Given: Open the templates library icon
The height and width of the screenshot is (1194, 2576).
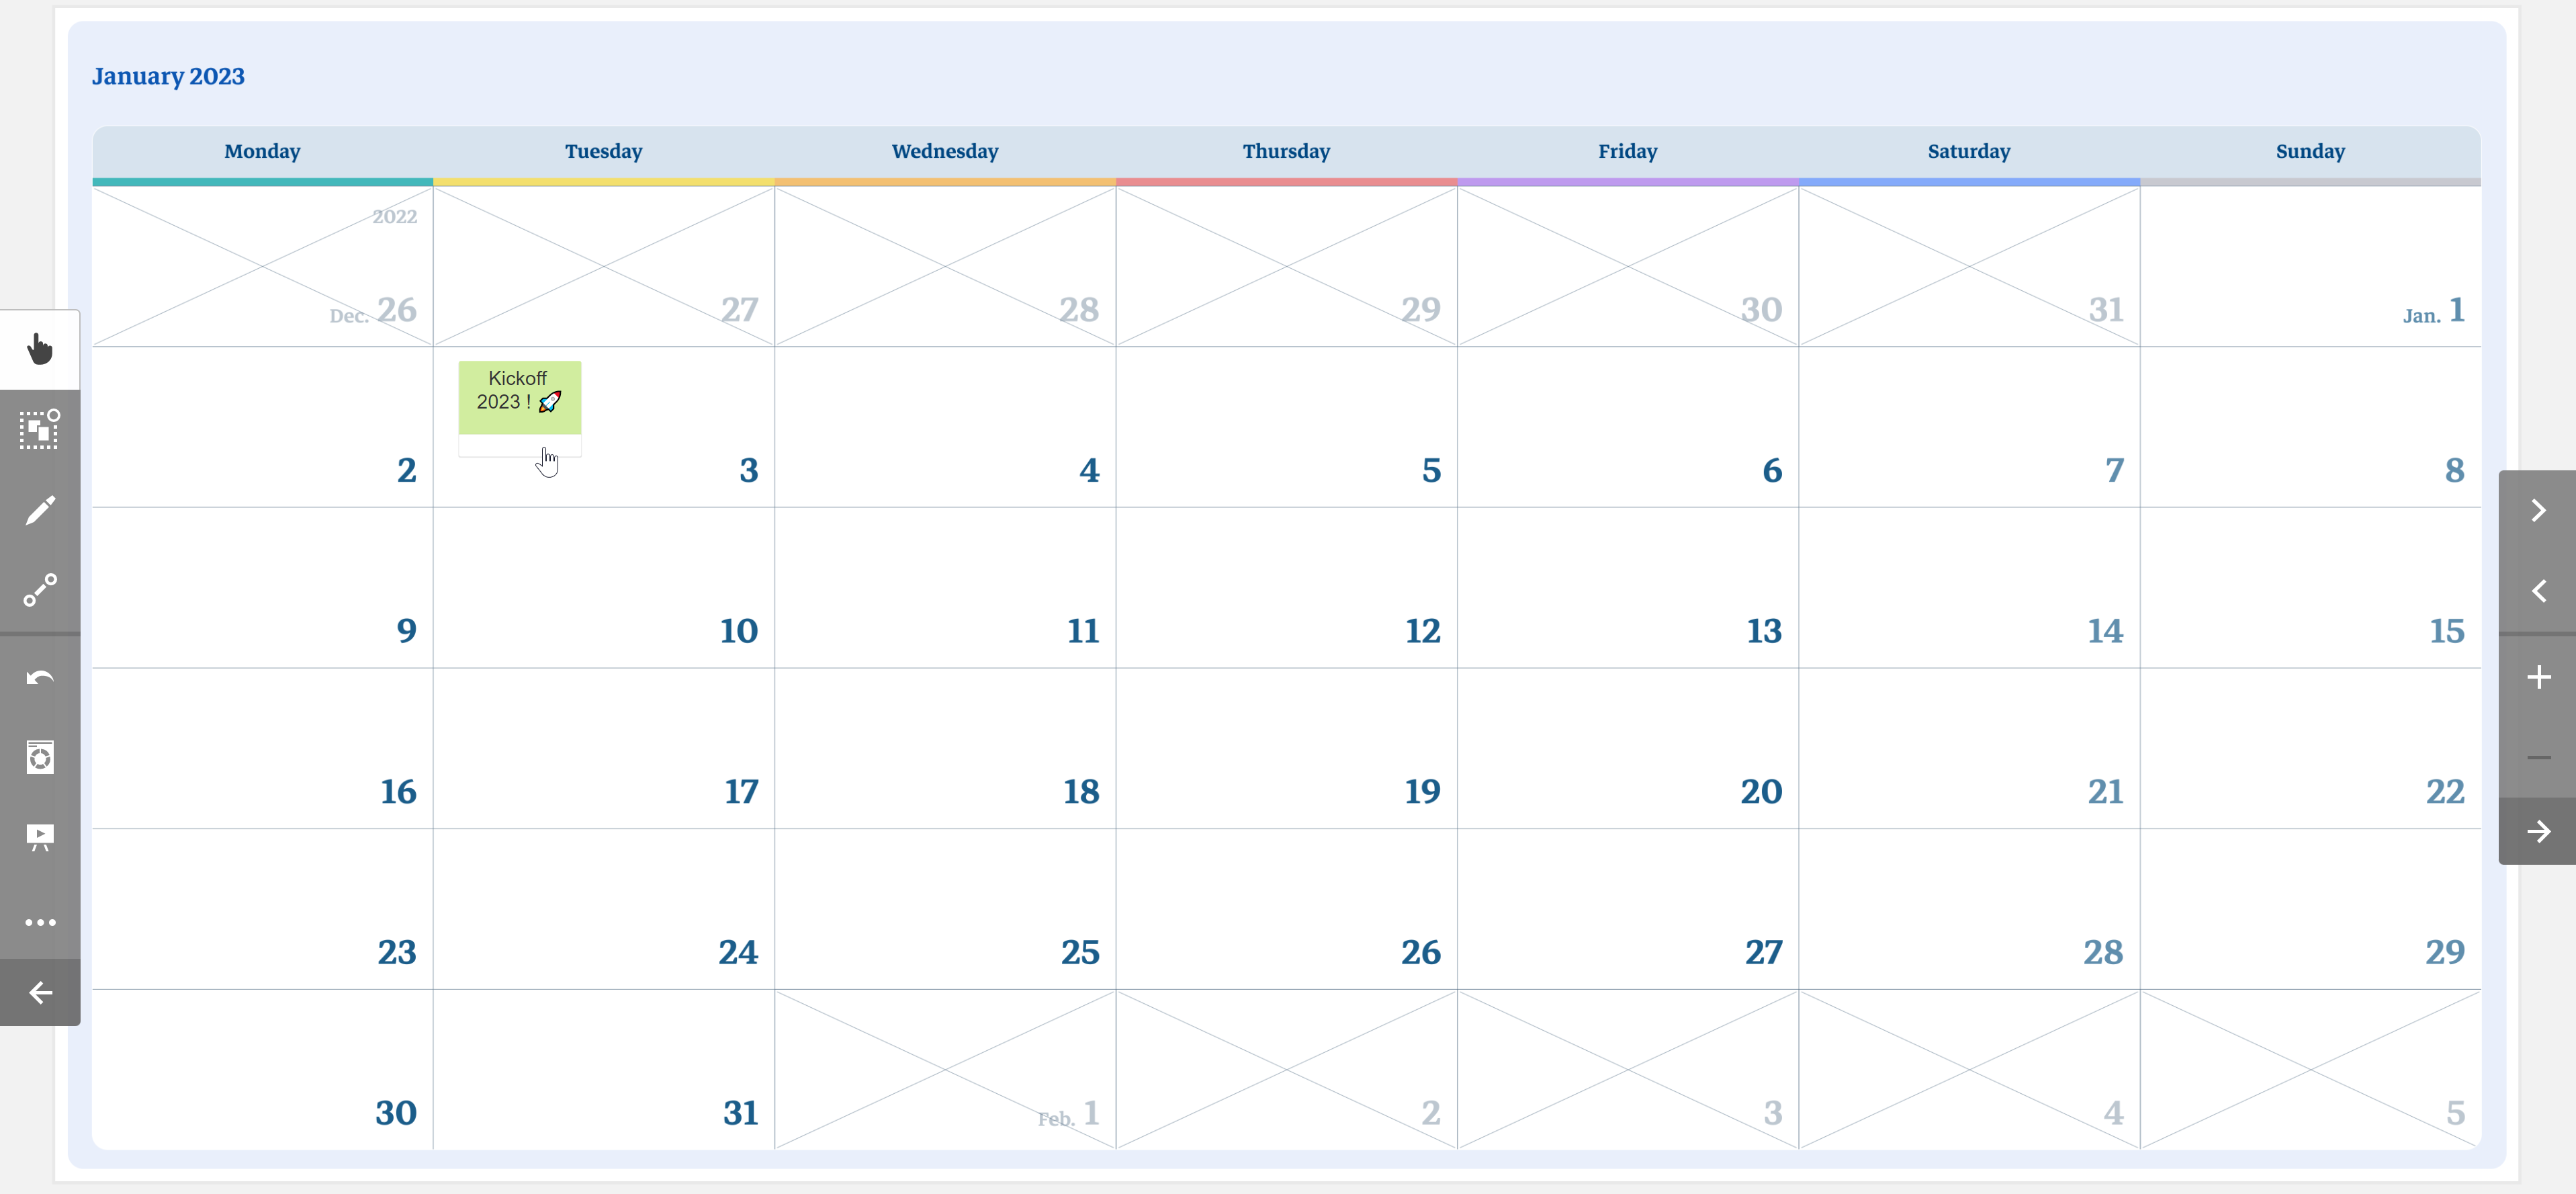Looking at the screenshot, I should [40, 757].
